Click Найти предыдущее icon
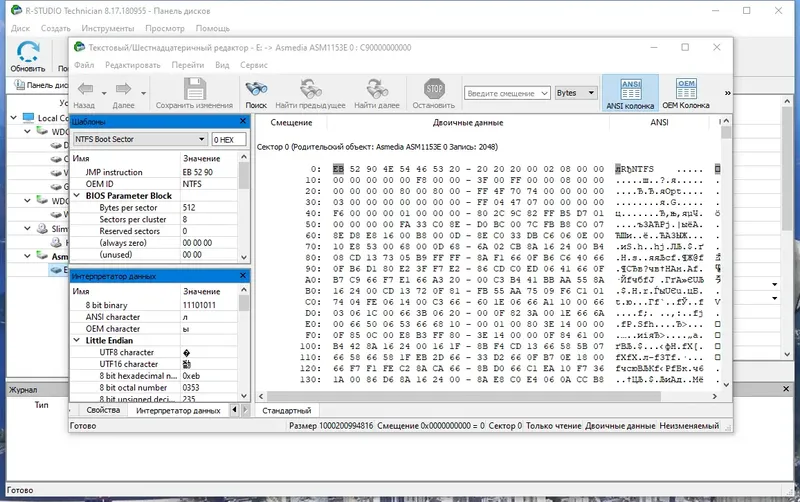The width and height of the screenshot is (800, 502). (310, 88)
